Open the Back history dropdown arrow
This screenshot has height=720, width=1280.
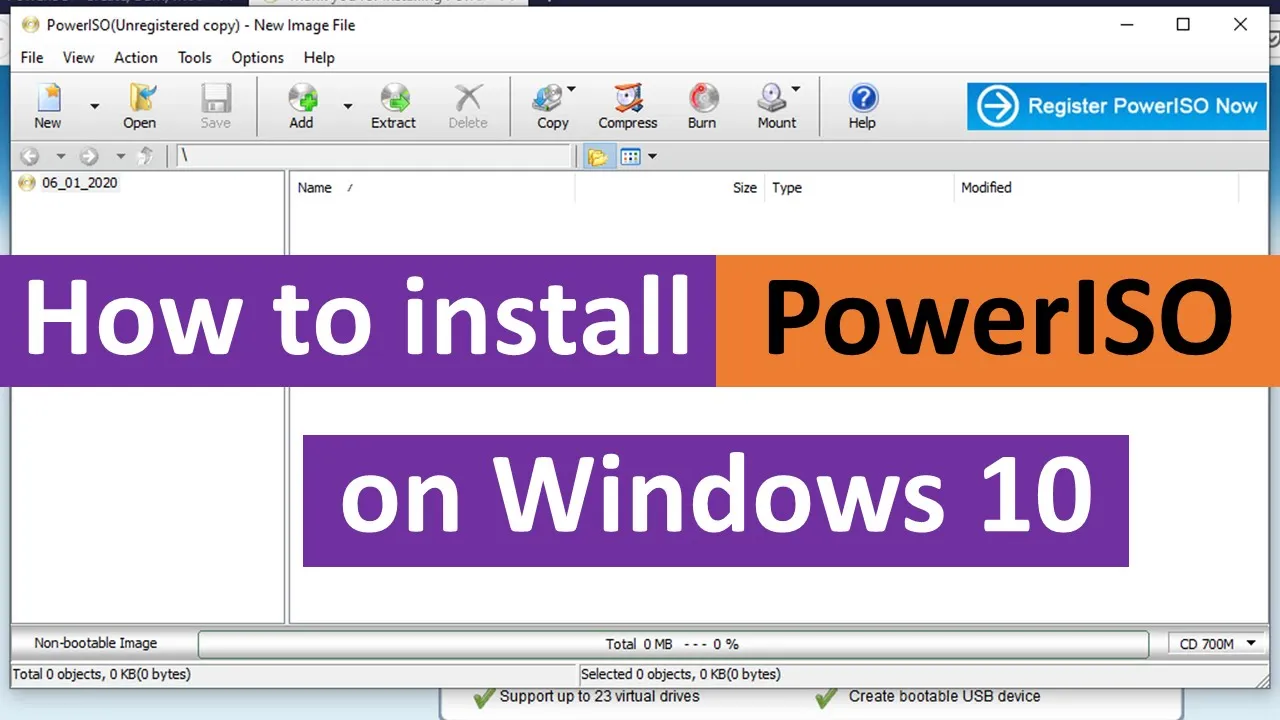click(x=60, y=156)
